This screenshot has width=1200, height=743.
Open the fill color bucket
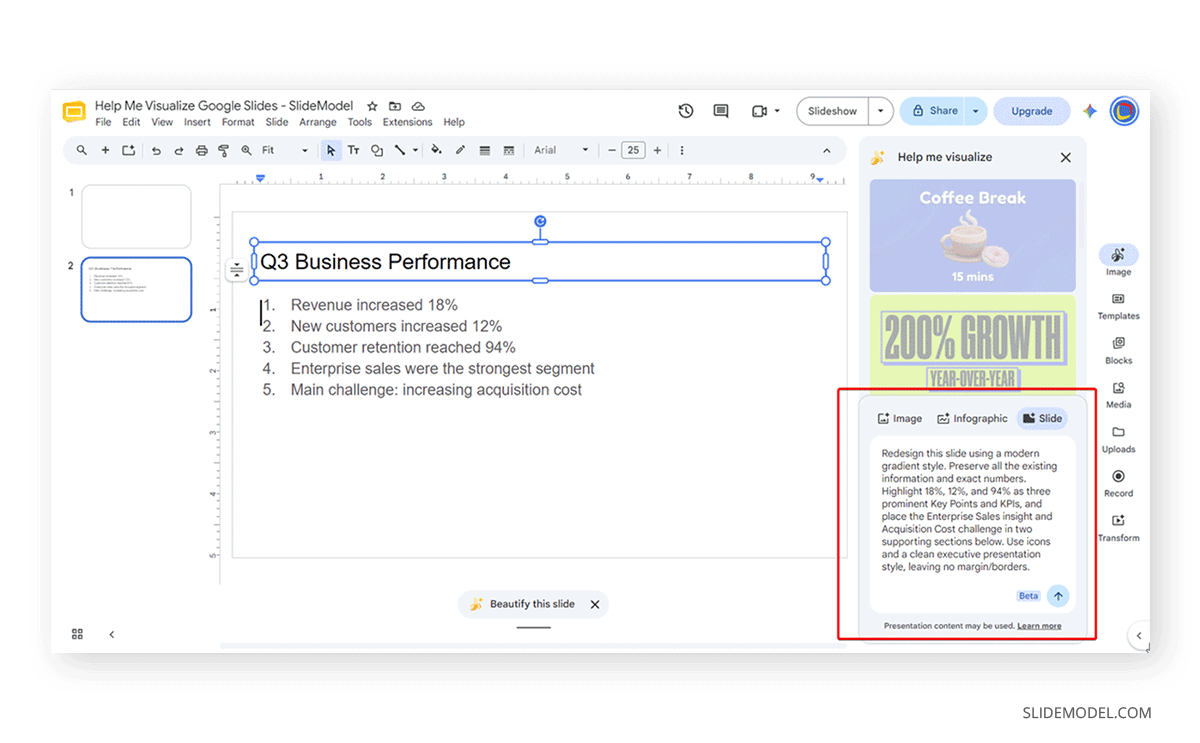tap(436, 150)
